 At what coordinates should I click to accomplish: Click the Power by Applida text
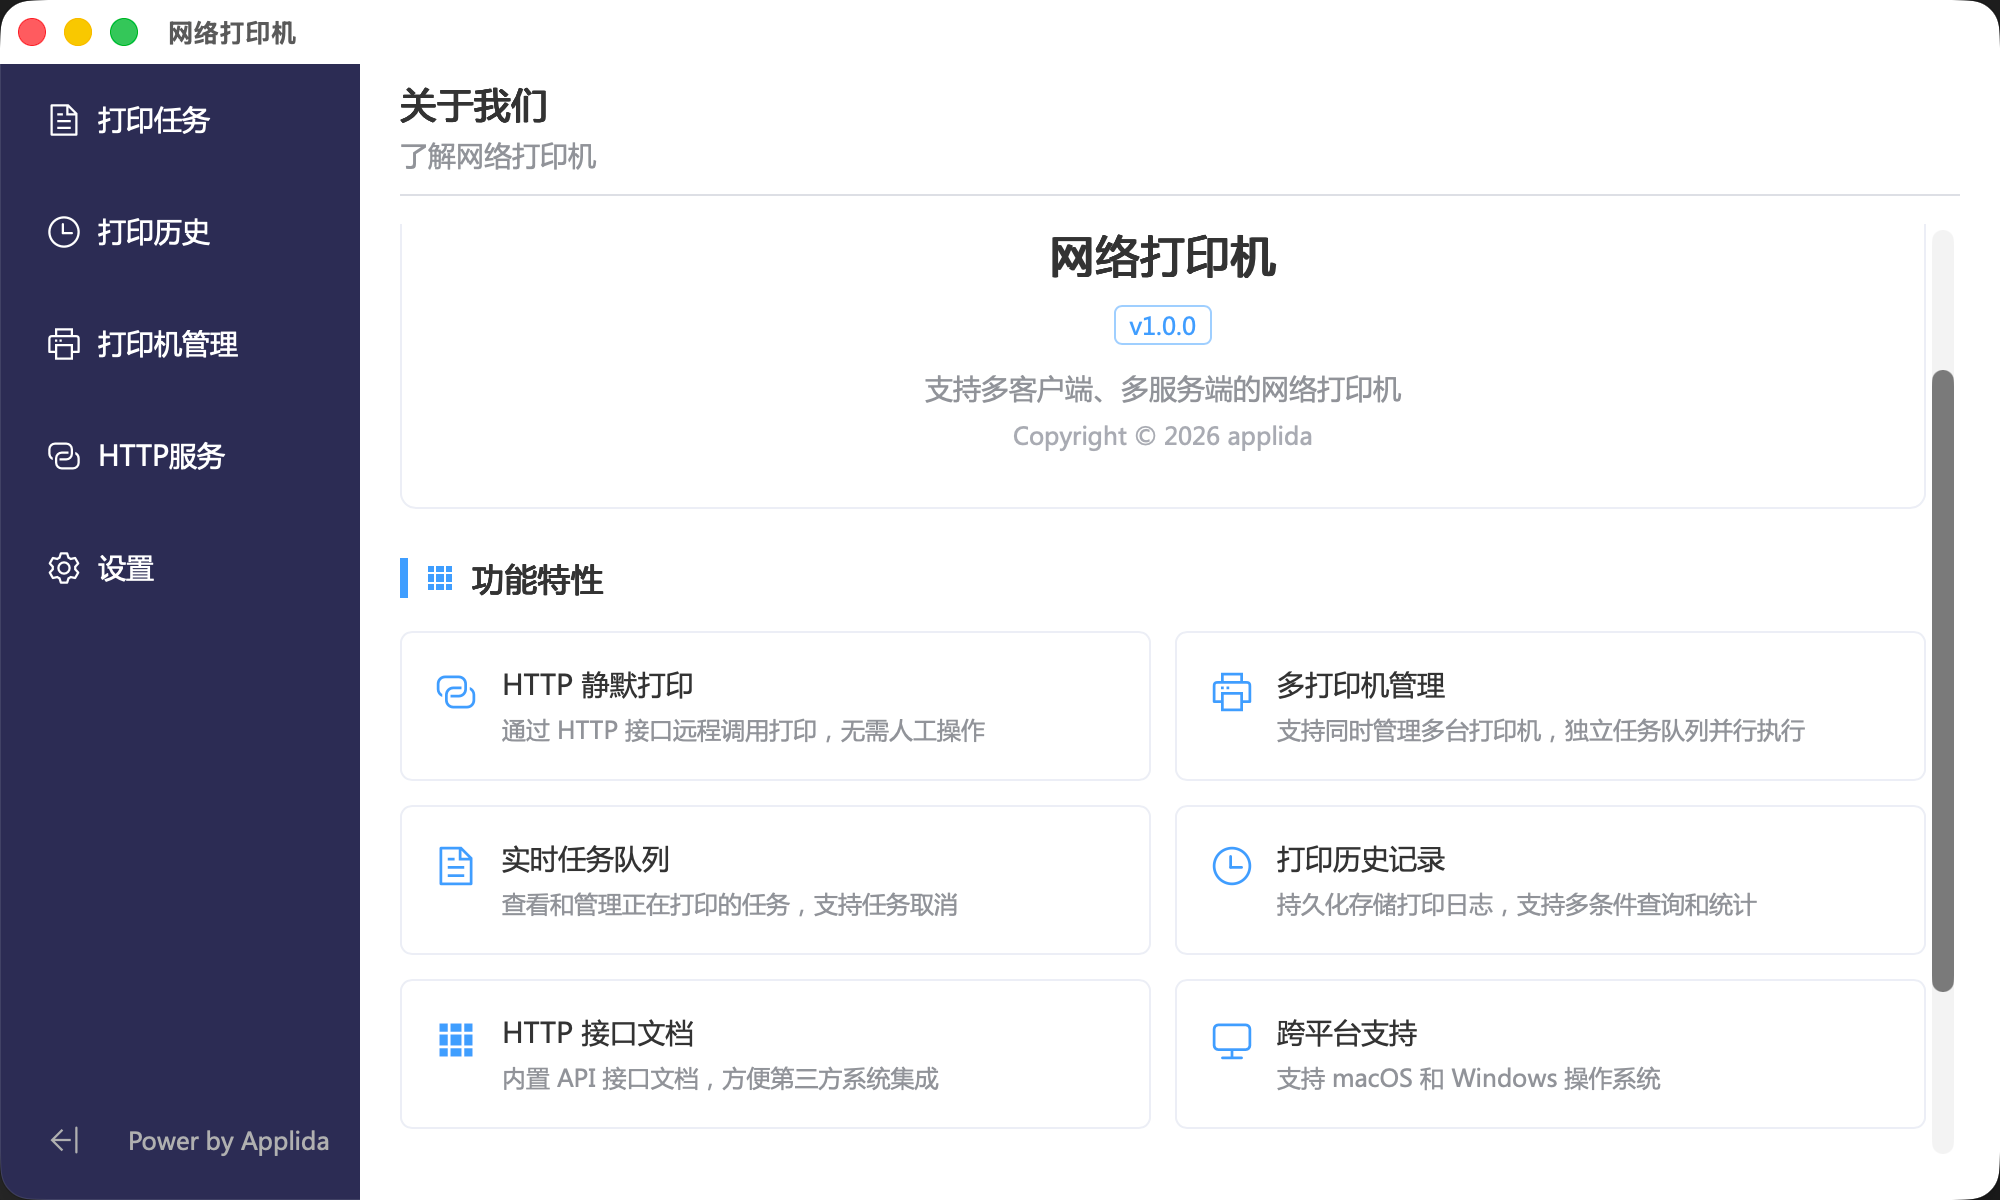(x=228, y=1141)
